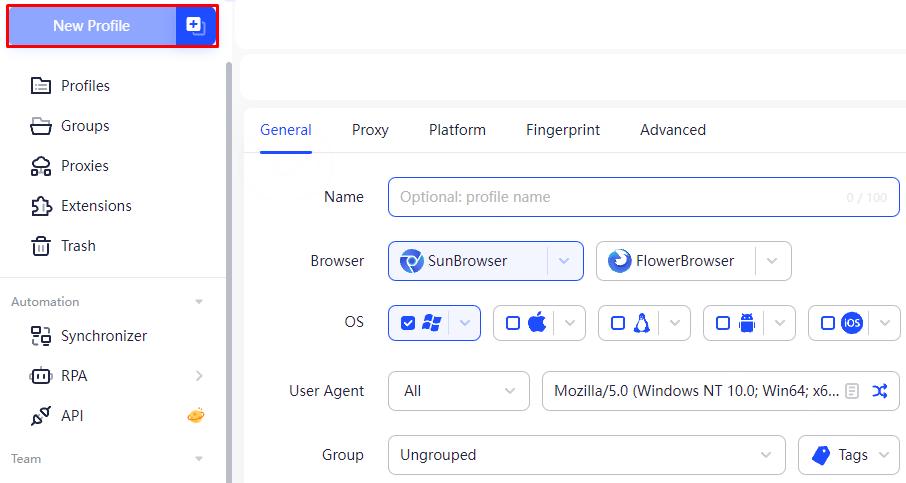The width and height of the screenshot is (906, 483).
Task: Open the Group dropdown showing Ungrouped
Action: 586,455
